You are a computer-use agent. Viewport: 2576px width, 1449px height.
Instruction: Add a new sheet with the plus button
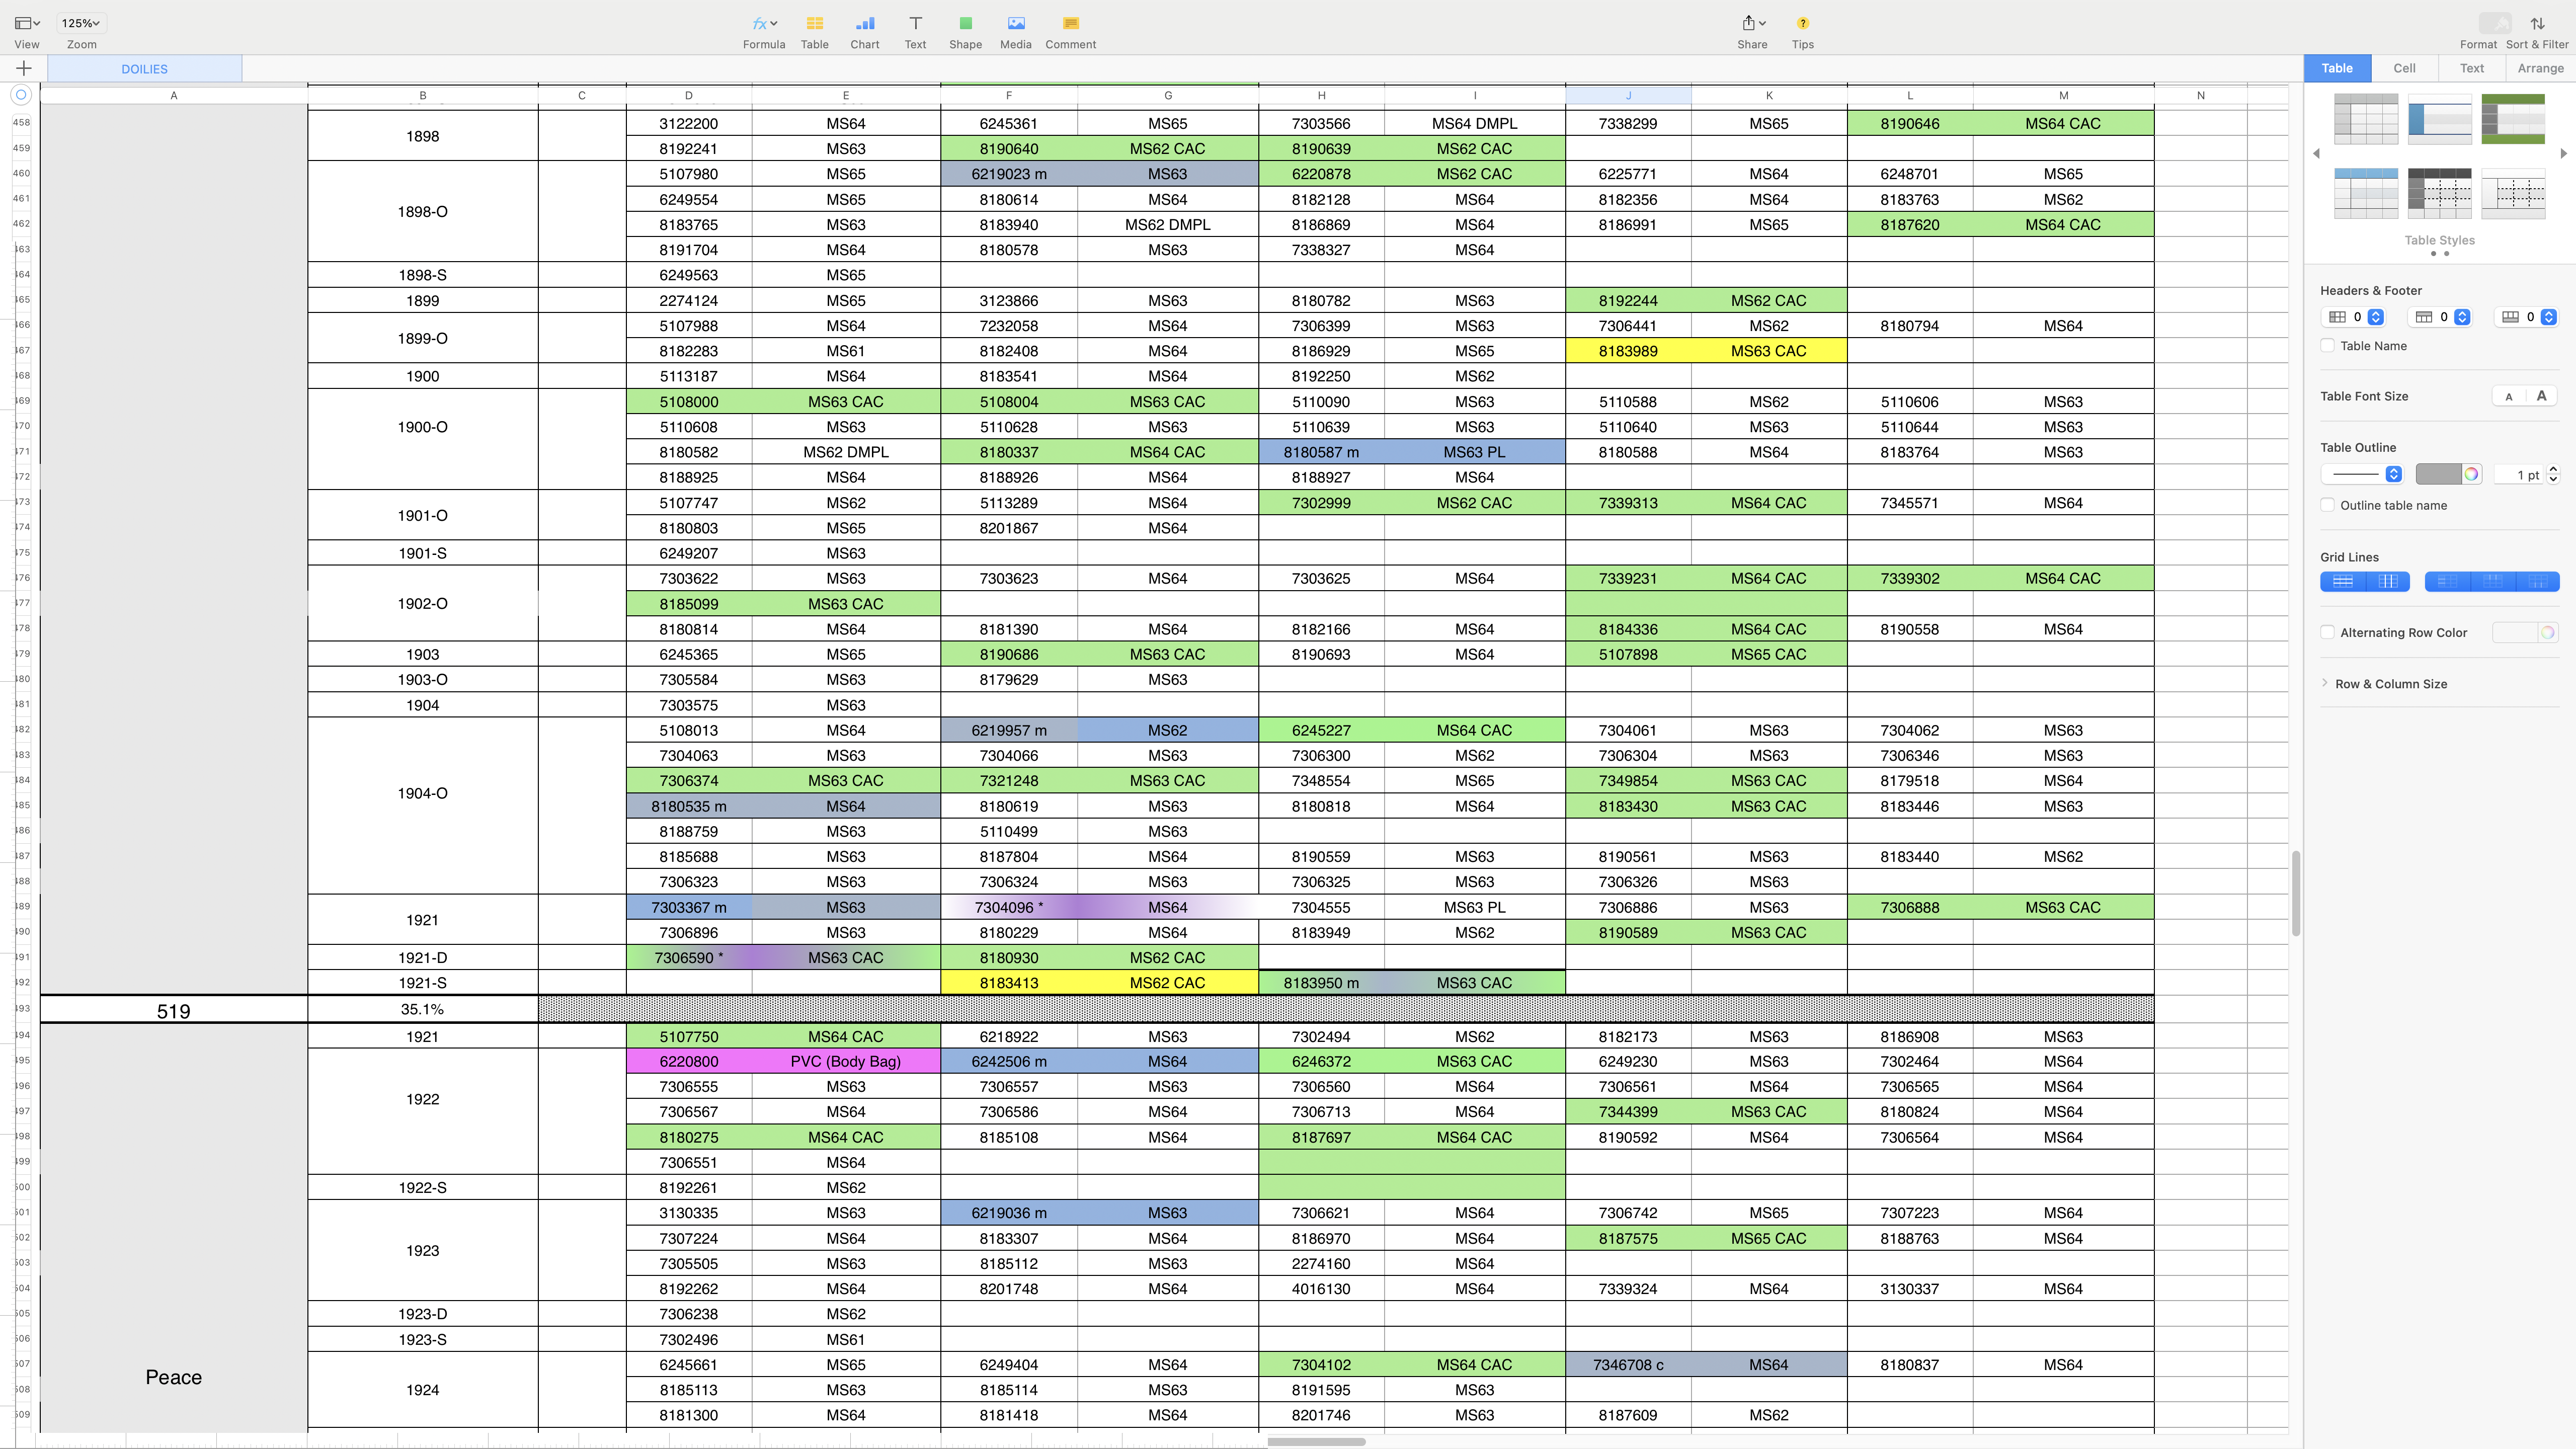click(24, 68)
